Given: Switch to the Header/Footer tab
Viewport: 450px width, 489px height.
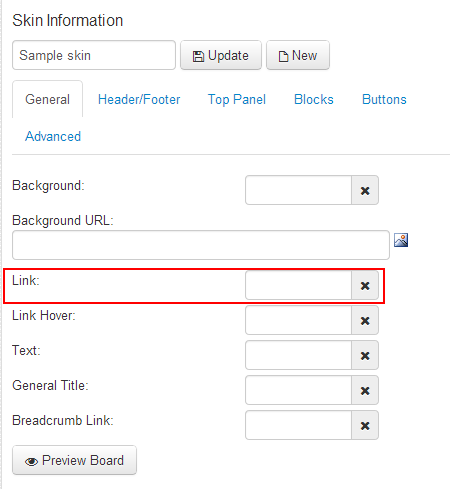Looking at the screenshot, I should [x=139, y=99].
